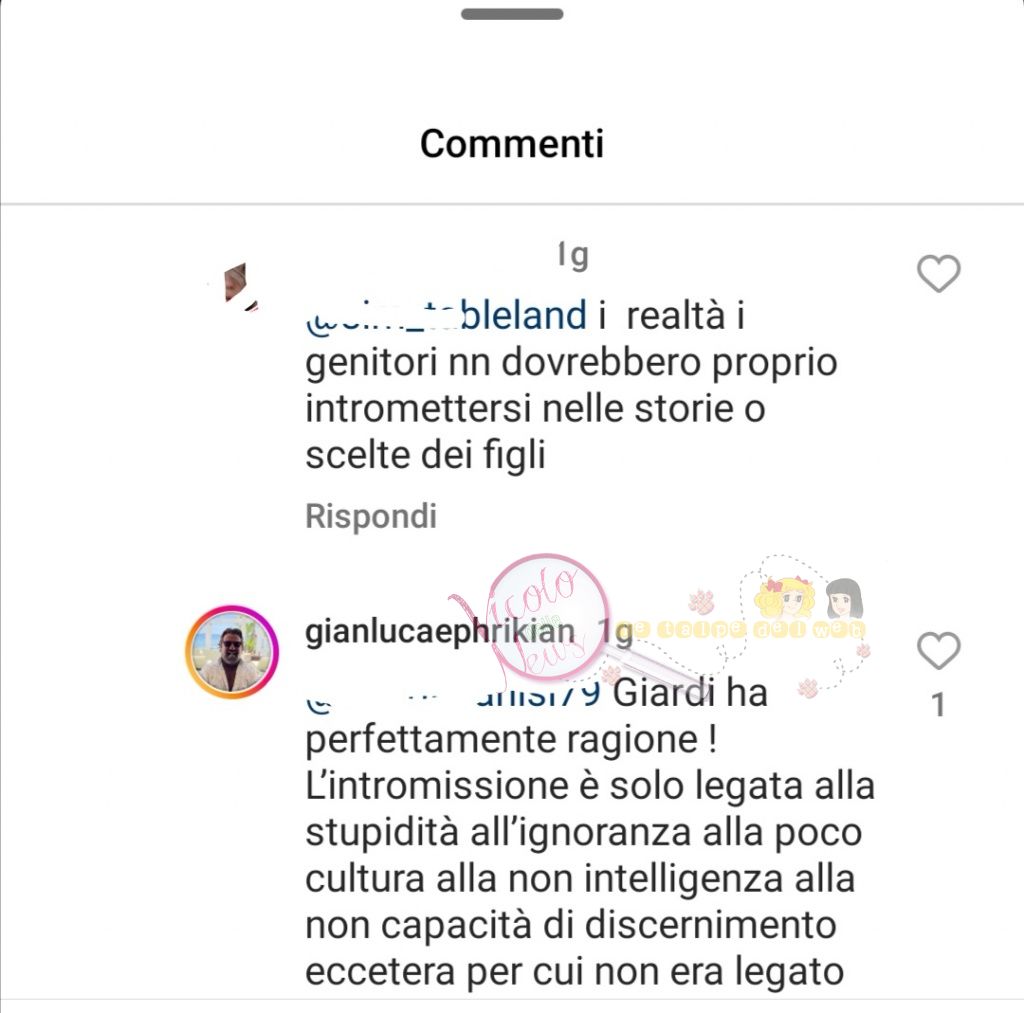Screen dimensions: 1024x1013
Task: Like gianlucaephrikian's comment with heart icon
Action: pyautogui.click(x=938, y=651)
